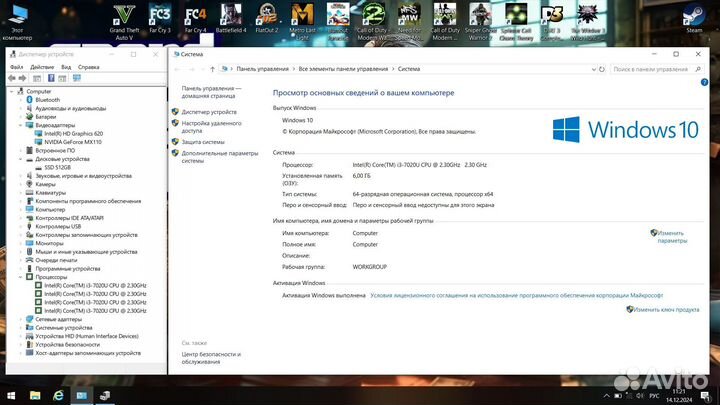This screenshot has width=720, height=405.
Task: Click the monitor scan icon in Device Manager toolbar
Action: (x=77, y=78)
